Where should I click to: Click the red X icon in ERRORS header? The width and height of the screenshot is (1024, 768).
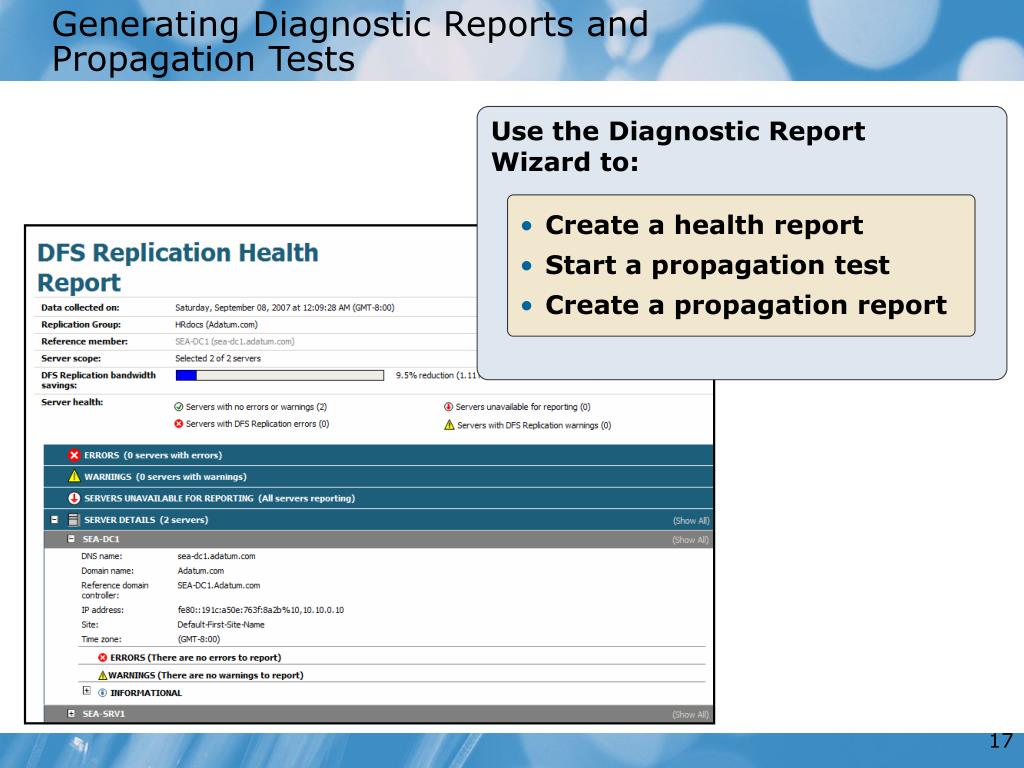pos(74,455)
